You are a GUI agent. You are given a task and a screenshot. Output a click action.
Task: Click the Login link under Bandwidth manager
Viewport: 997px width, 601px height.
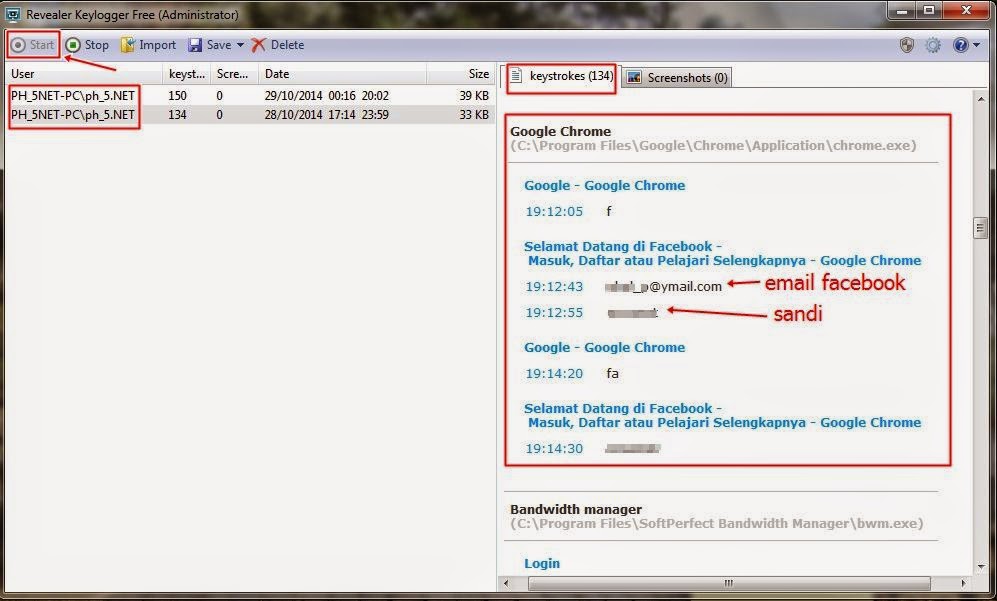pyautogui.click(x=542, y=563)
